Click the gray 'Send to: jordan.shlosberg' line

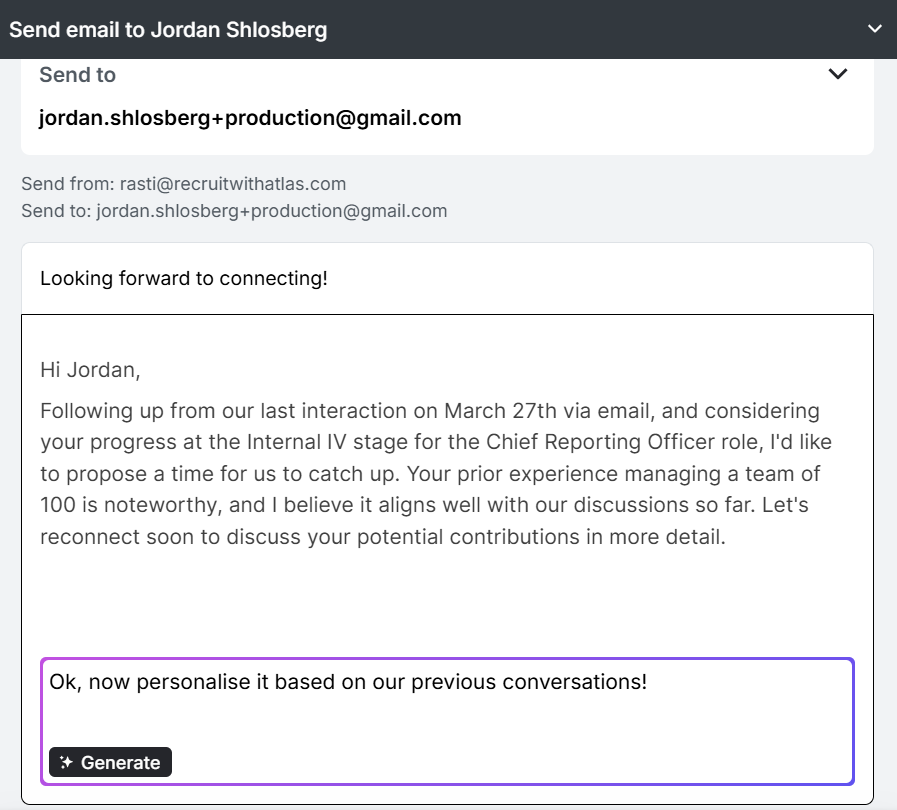[x=234, y=211]
